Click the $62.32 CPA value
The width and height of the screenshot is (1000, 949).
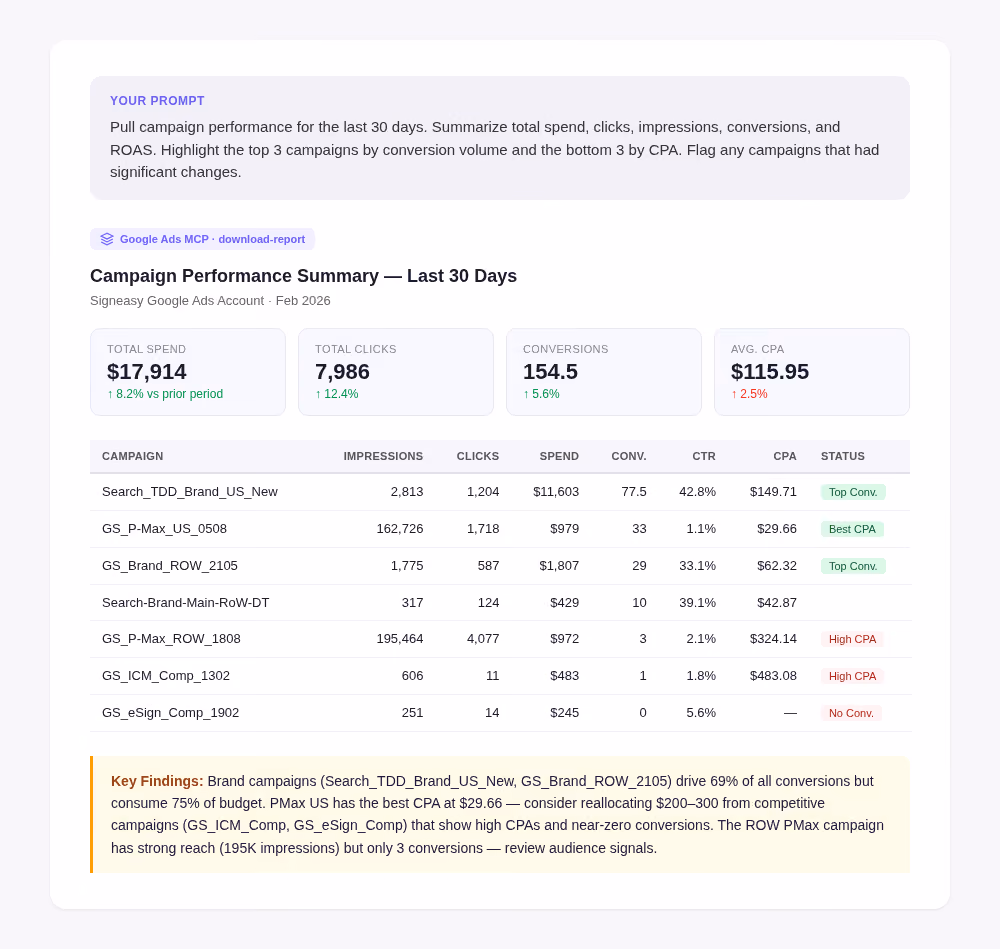(777, 566)
